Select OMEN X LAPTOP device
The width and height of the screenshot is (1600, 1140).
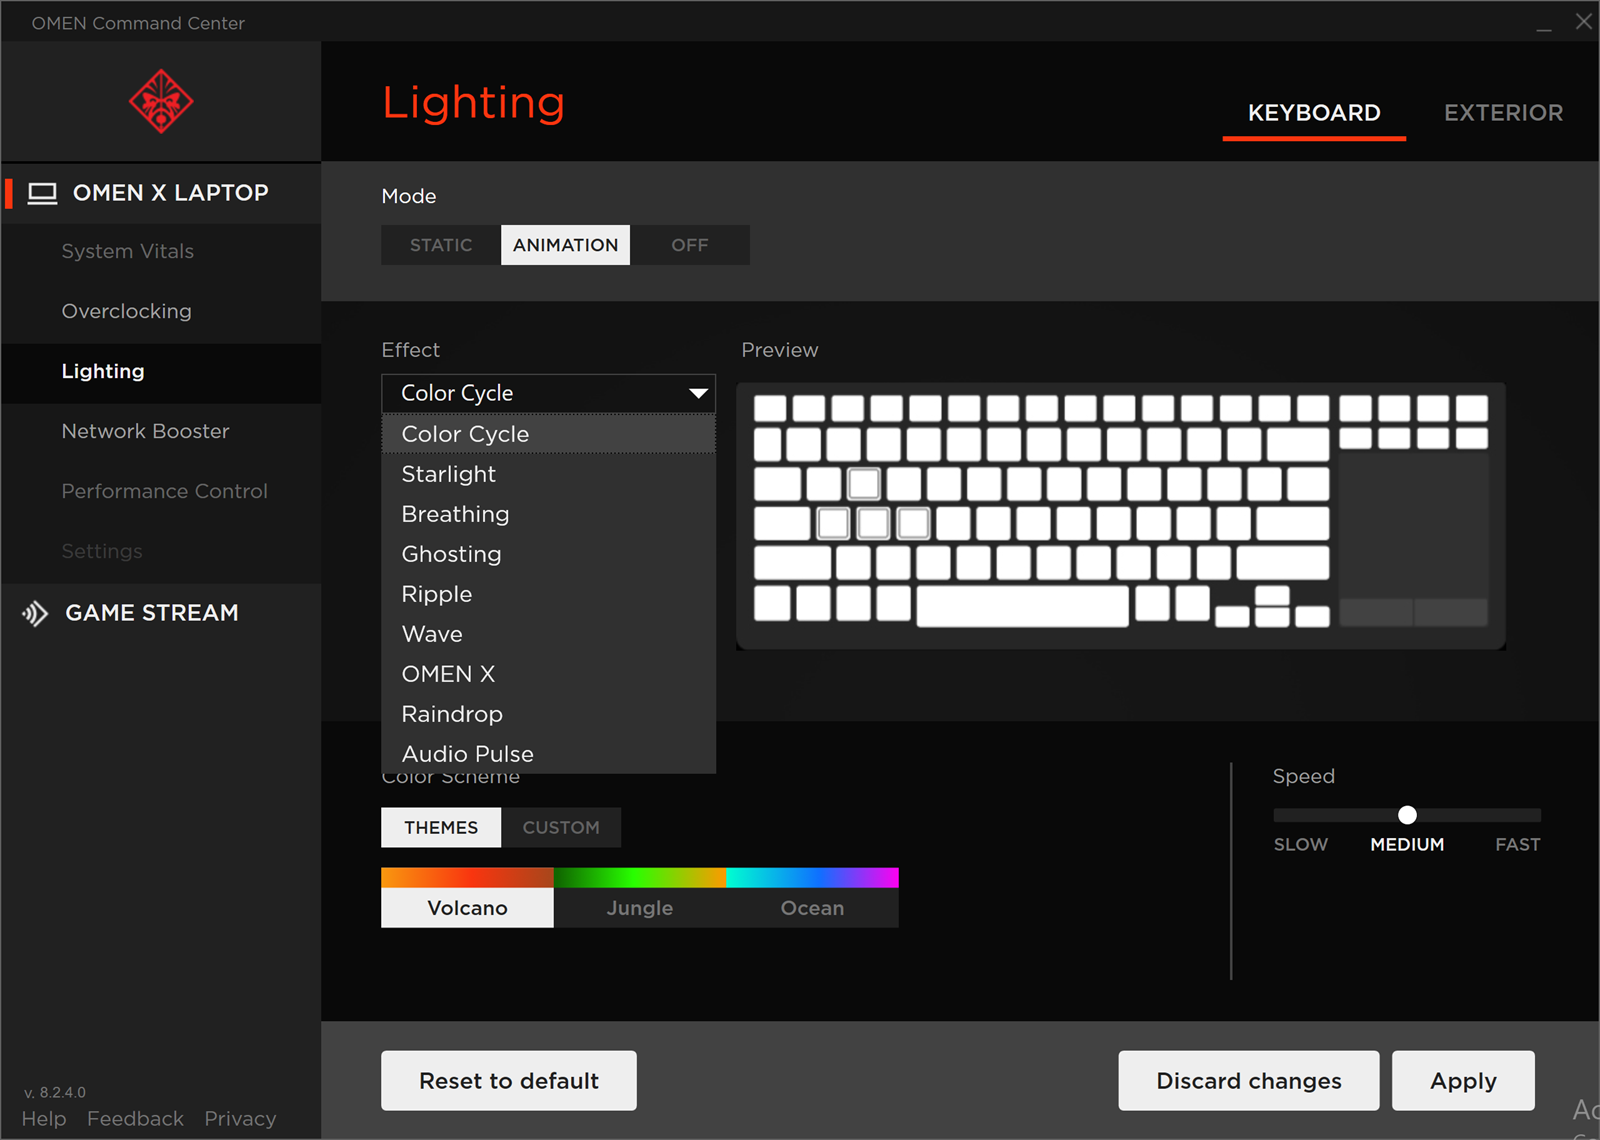tap(161, 193)
